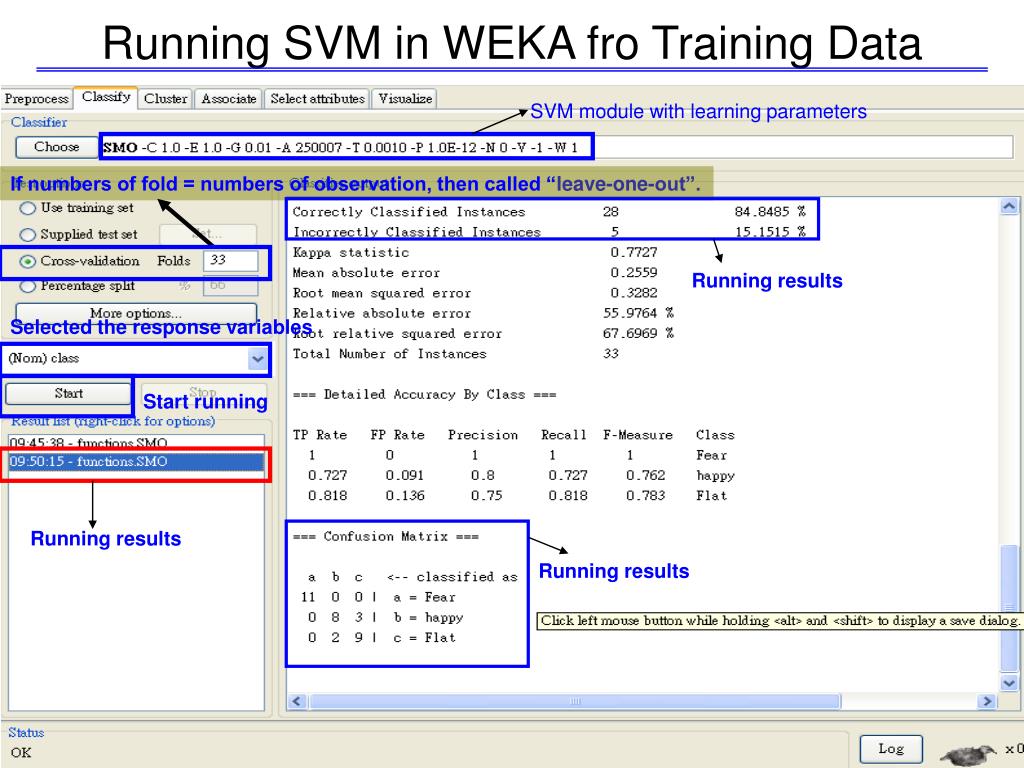Screen dimensions: 1024x768
Task: Click the confusion matrix row a = Fear
Action: point(378,597)
